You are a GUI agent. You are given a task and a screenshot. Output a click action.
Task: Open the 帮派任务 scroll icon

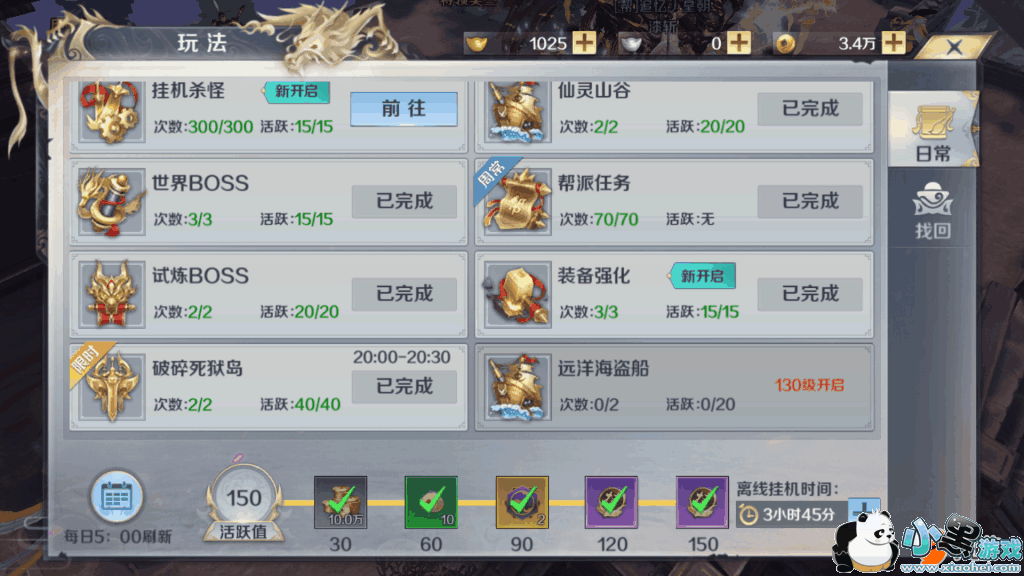[517, 202]
